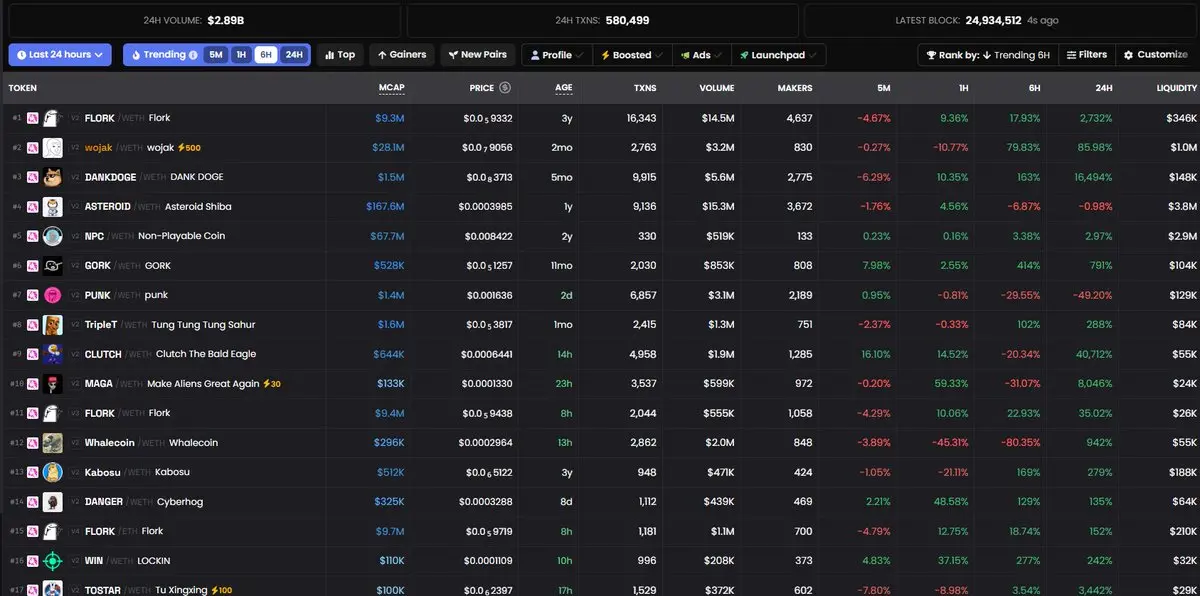
Task: Sort table by the MCAP column header
Action: [x=391, y=88]
